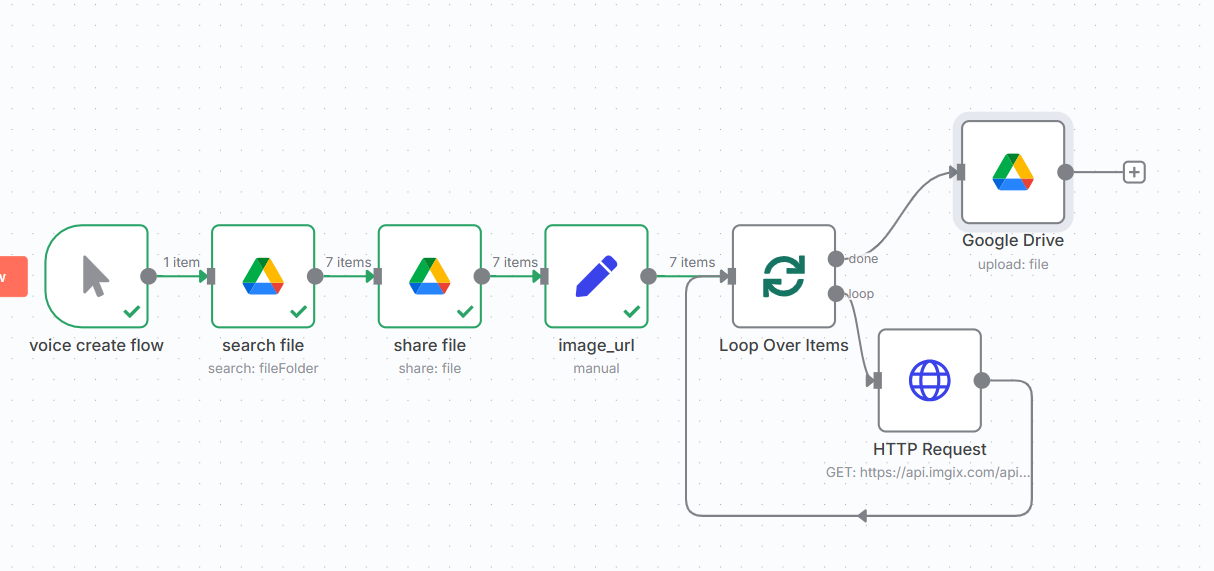The height and width of the screenshot is (571, 1214).
Task: Click output connector of share file node
Action: 482,276
